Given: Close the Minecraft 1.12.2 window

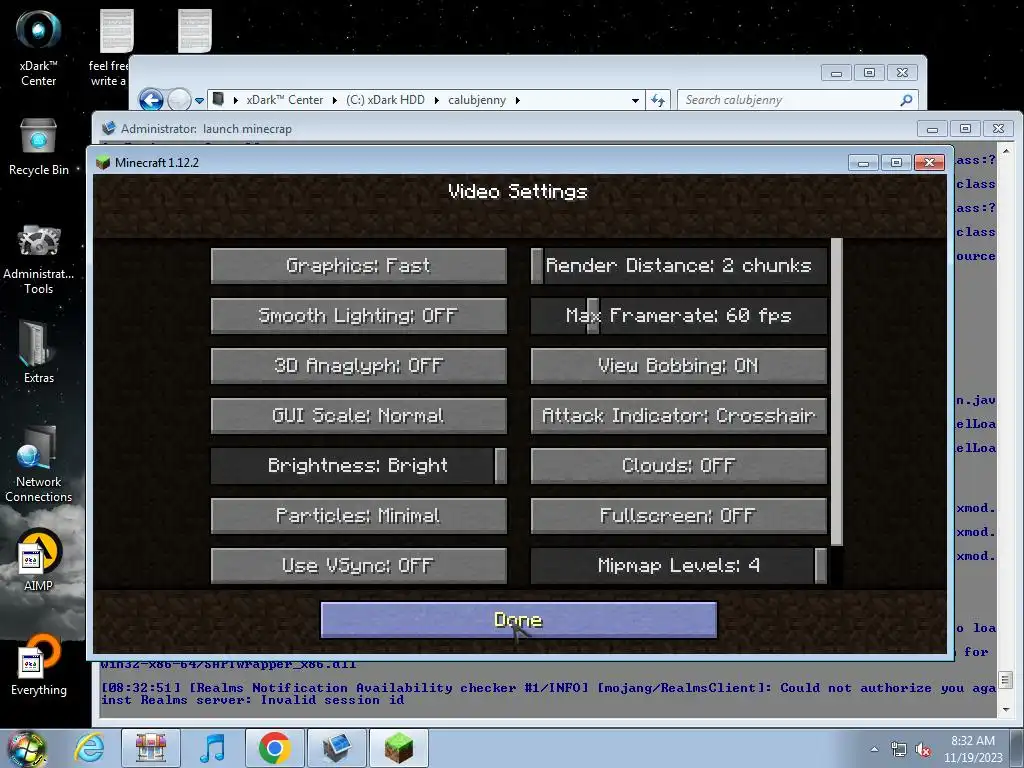Looking at the screenshot, I should [x=929, y=163].
